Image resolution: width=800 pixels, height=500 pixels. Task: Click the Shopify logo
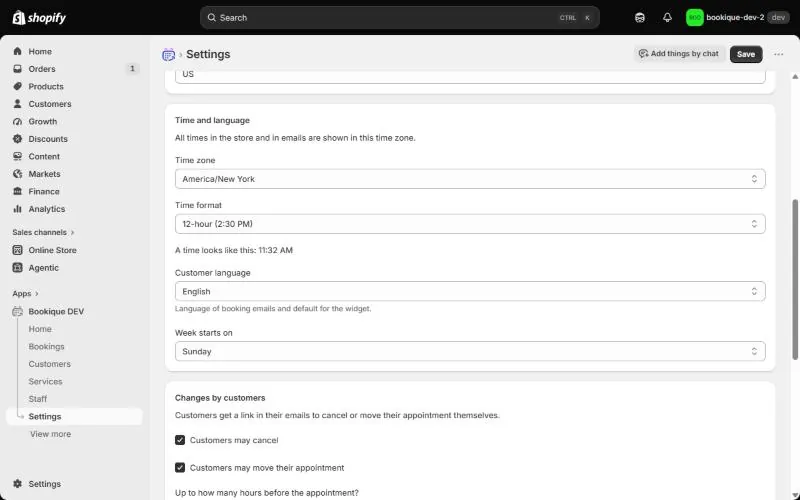point(39,18)
